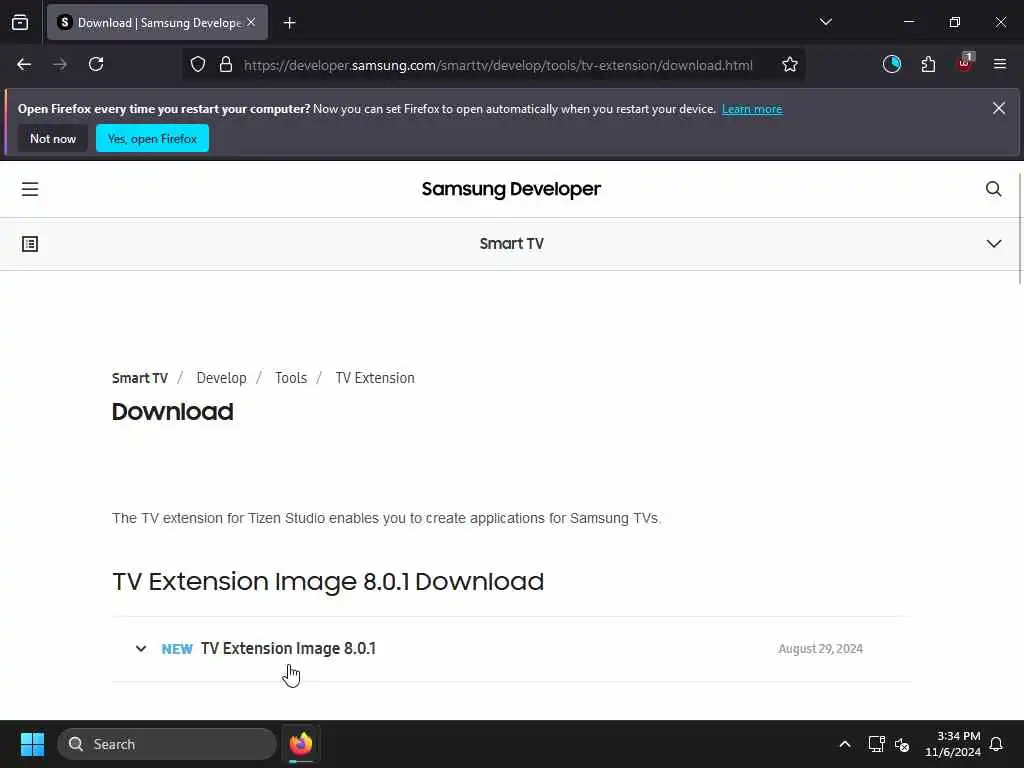List all tabs dropdown arrow

click(x=825, y=22)
